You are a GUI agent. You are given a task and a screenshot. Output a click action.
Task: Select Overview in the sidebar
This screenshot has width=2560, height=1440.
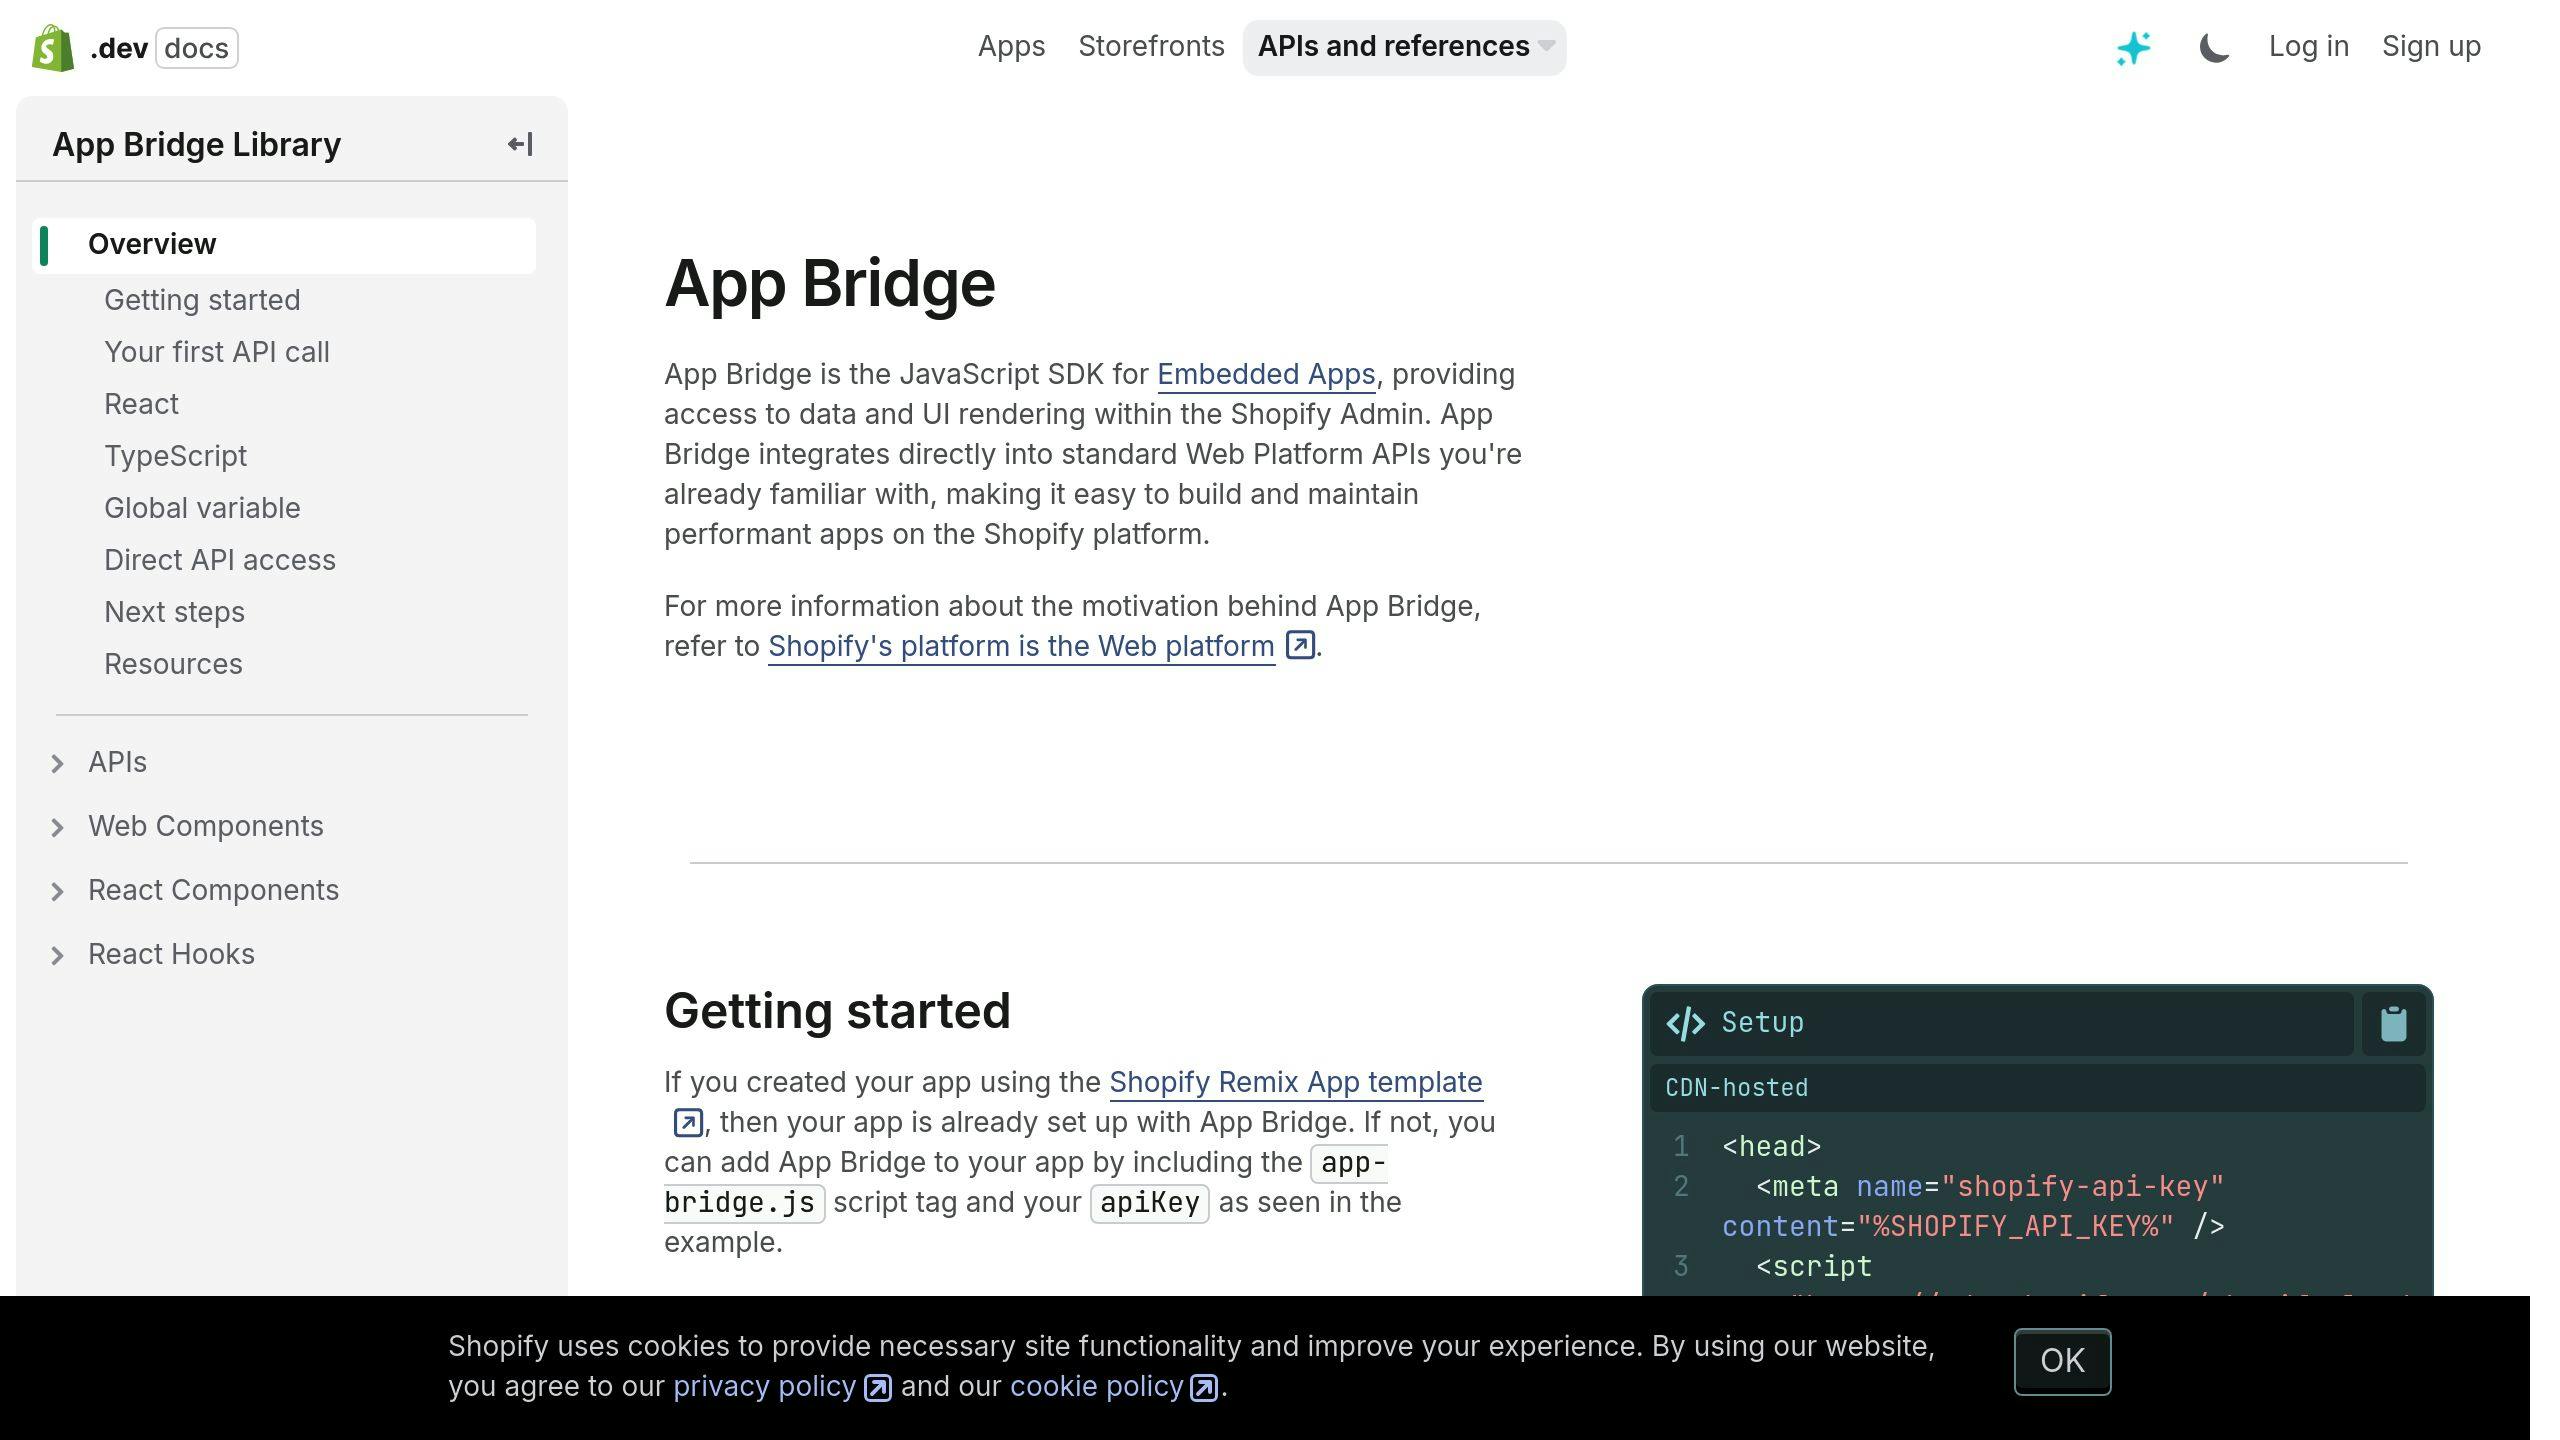coord(284,245)
